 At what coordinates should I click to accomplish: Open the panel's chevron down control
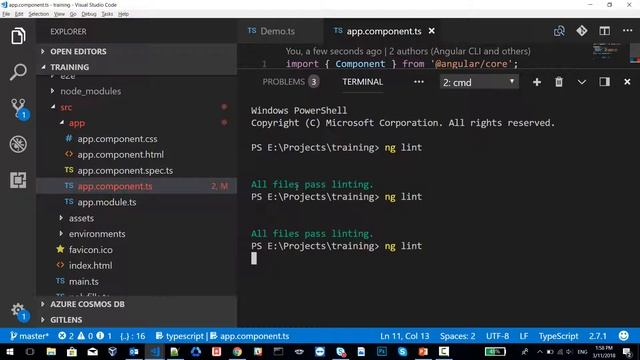[x=582, y=82]
